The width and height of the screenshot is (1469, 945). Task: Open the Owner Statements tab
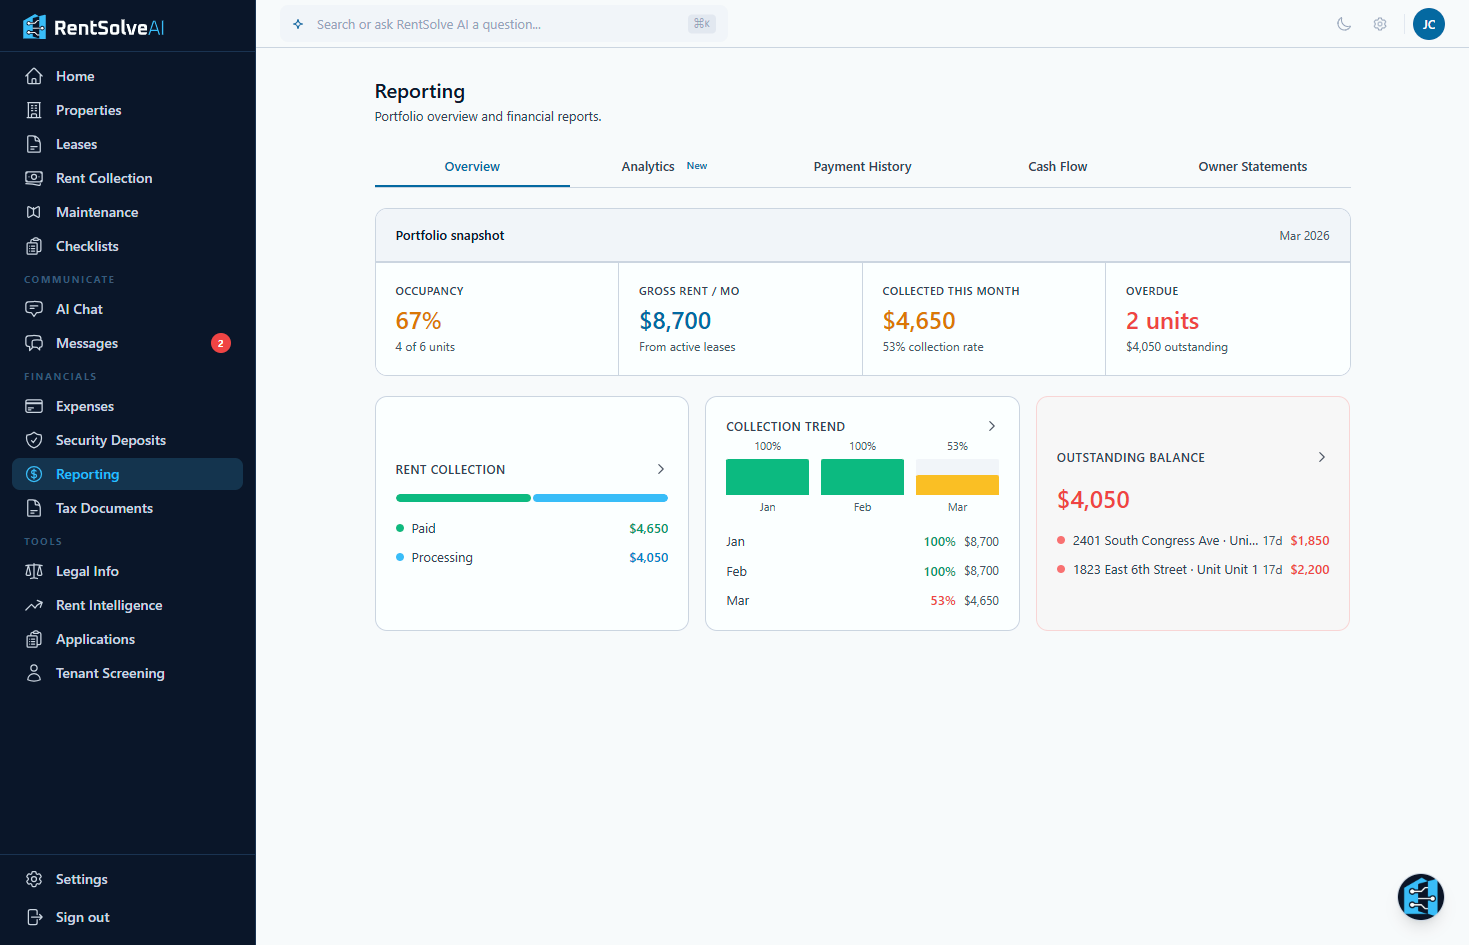(x=1252, y=167)
